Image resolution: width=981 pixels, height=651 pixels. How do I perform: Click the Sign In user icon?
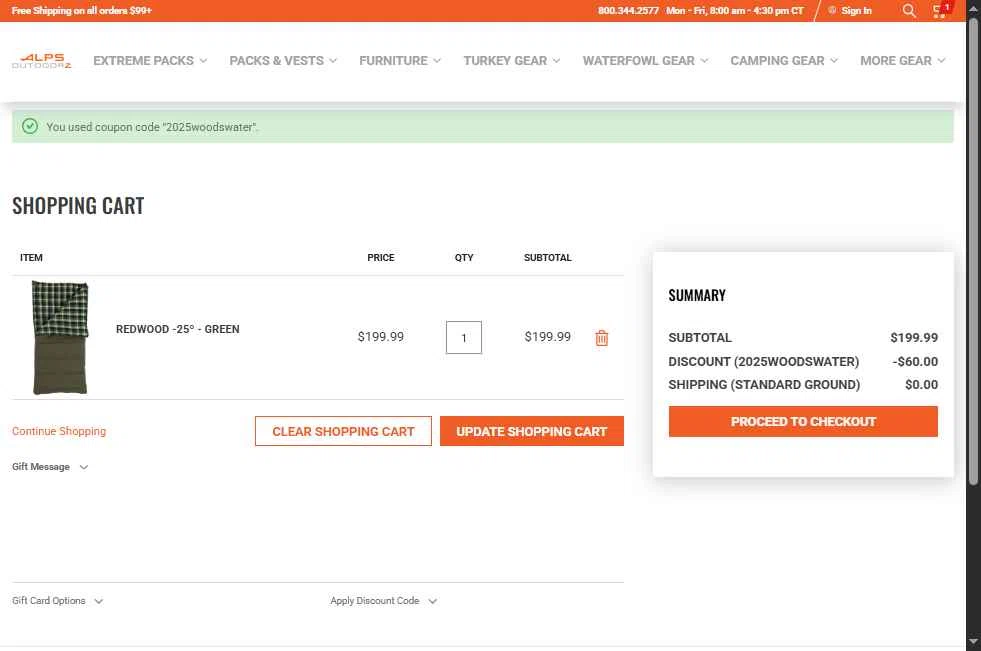click(832, 11)
